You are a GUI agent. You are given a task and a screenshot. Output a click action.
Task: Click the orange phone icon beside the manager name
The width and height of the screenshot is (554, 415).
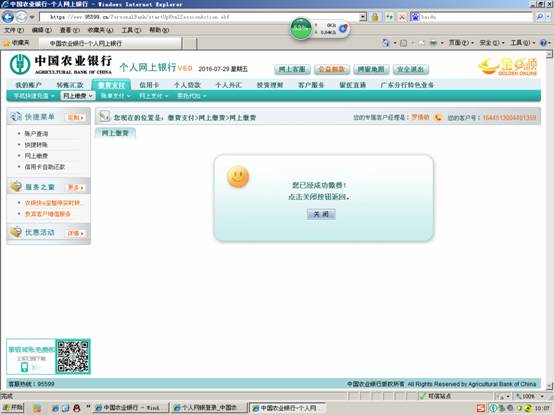pos(438,117)
